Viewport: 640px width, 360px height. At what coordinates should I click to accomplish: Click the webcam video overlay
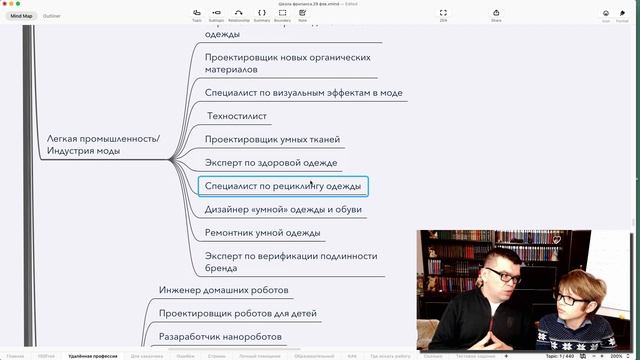(x=524, y=290)
